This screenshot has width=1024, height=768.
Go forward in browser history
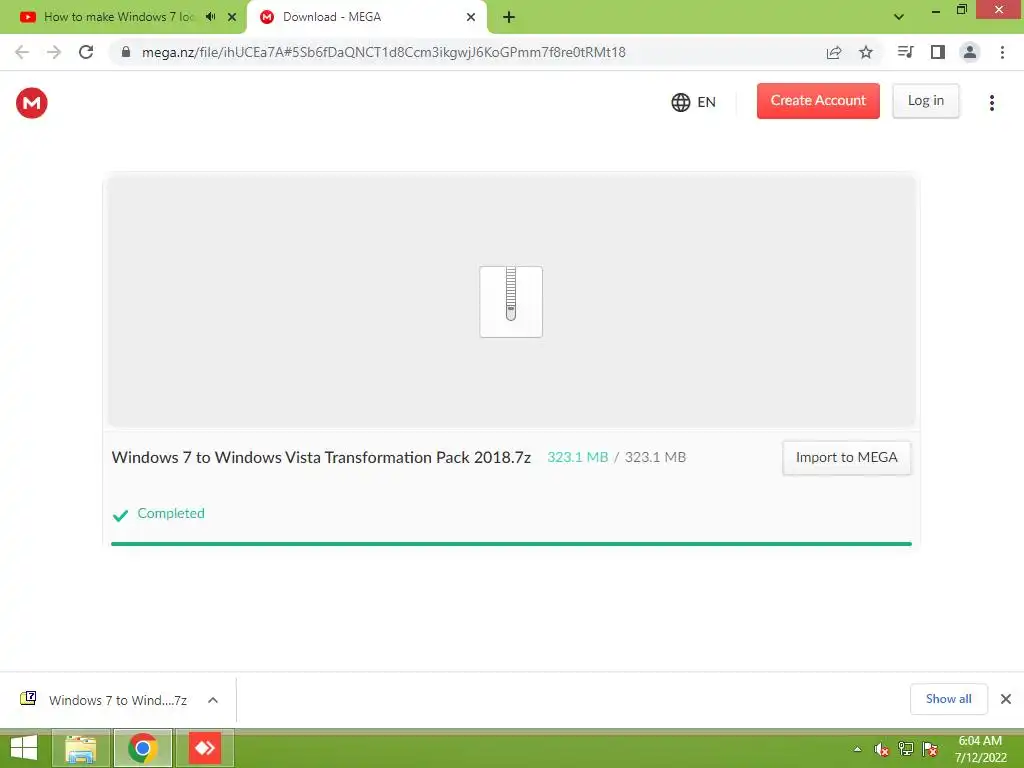click(54, 52)
